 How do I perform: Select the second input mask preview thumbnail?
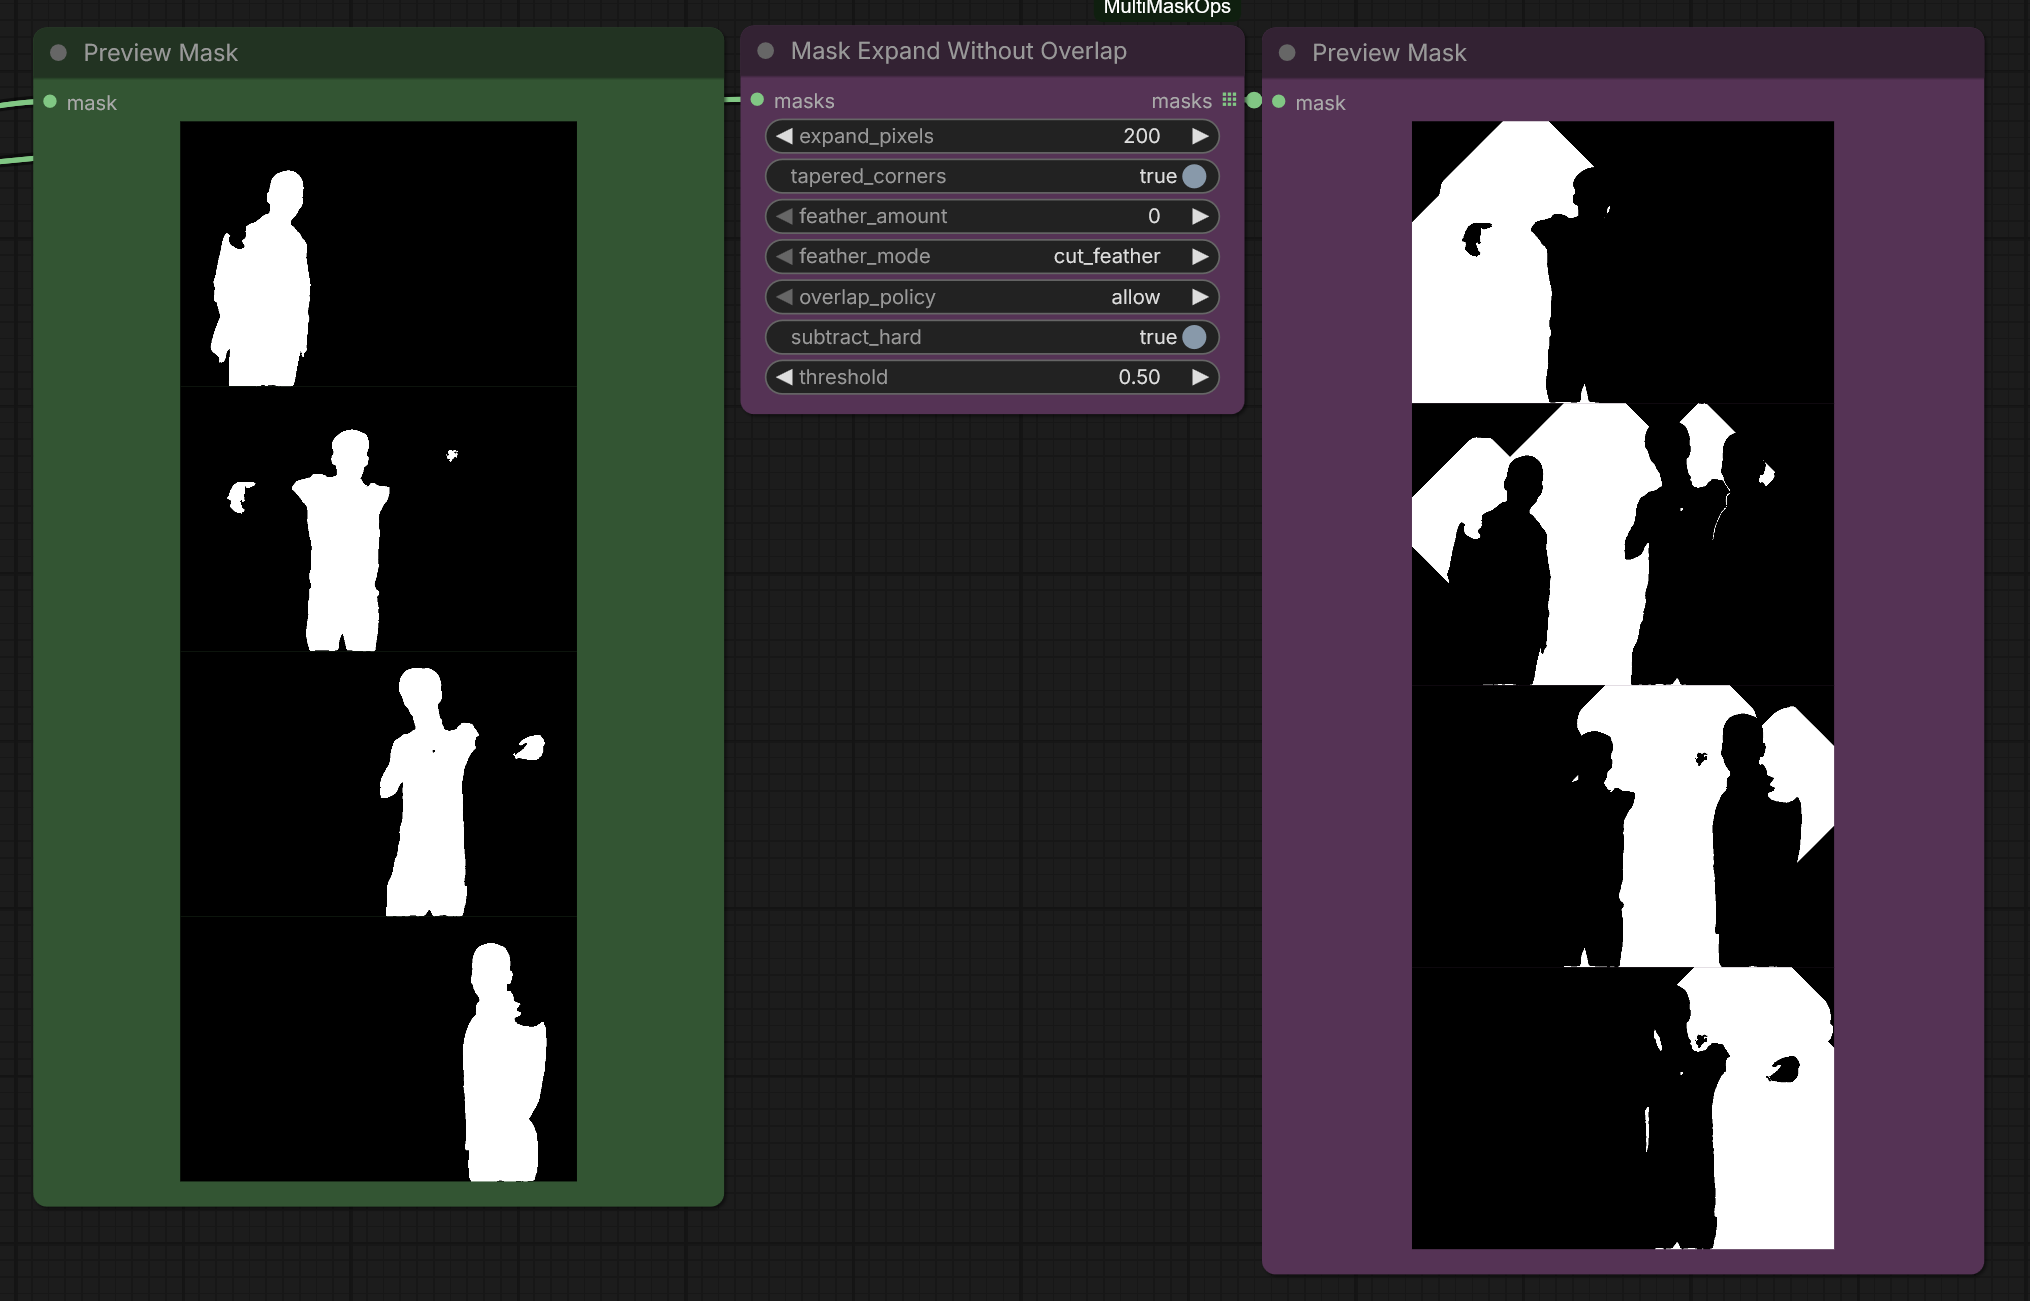tap(378, 519)
